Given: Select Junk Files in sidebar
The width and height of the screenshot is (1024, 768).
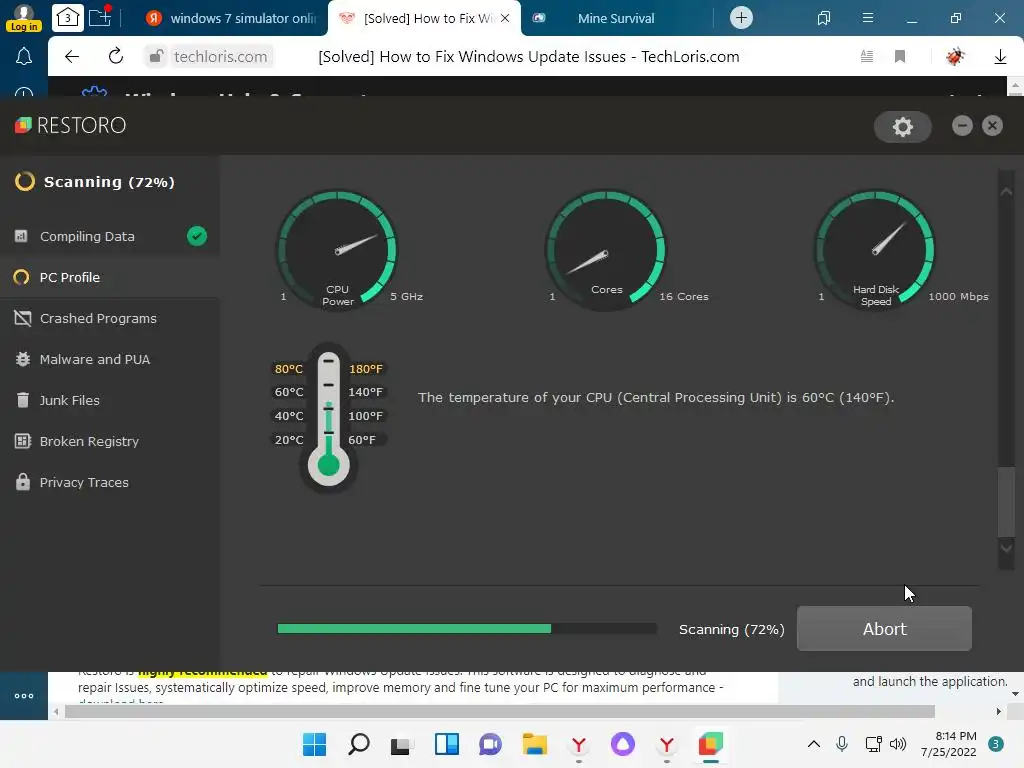Looking at the screenshot, I should (x=110, y=400).
